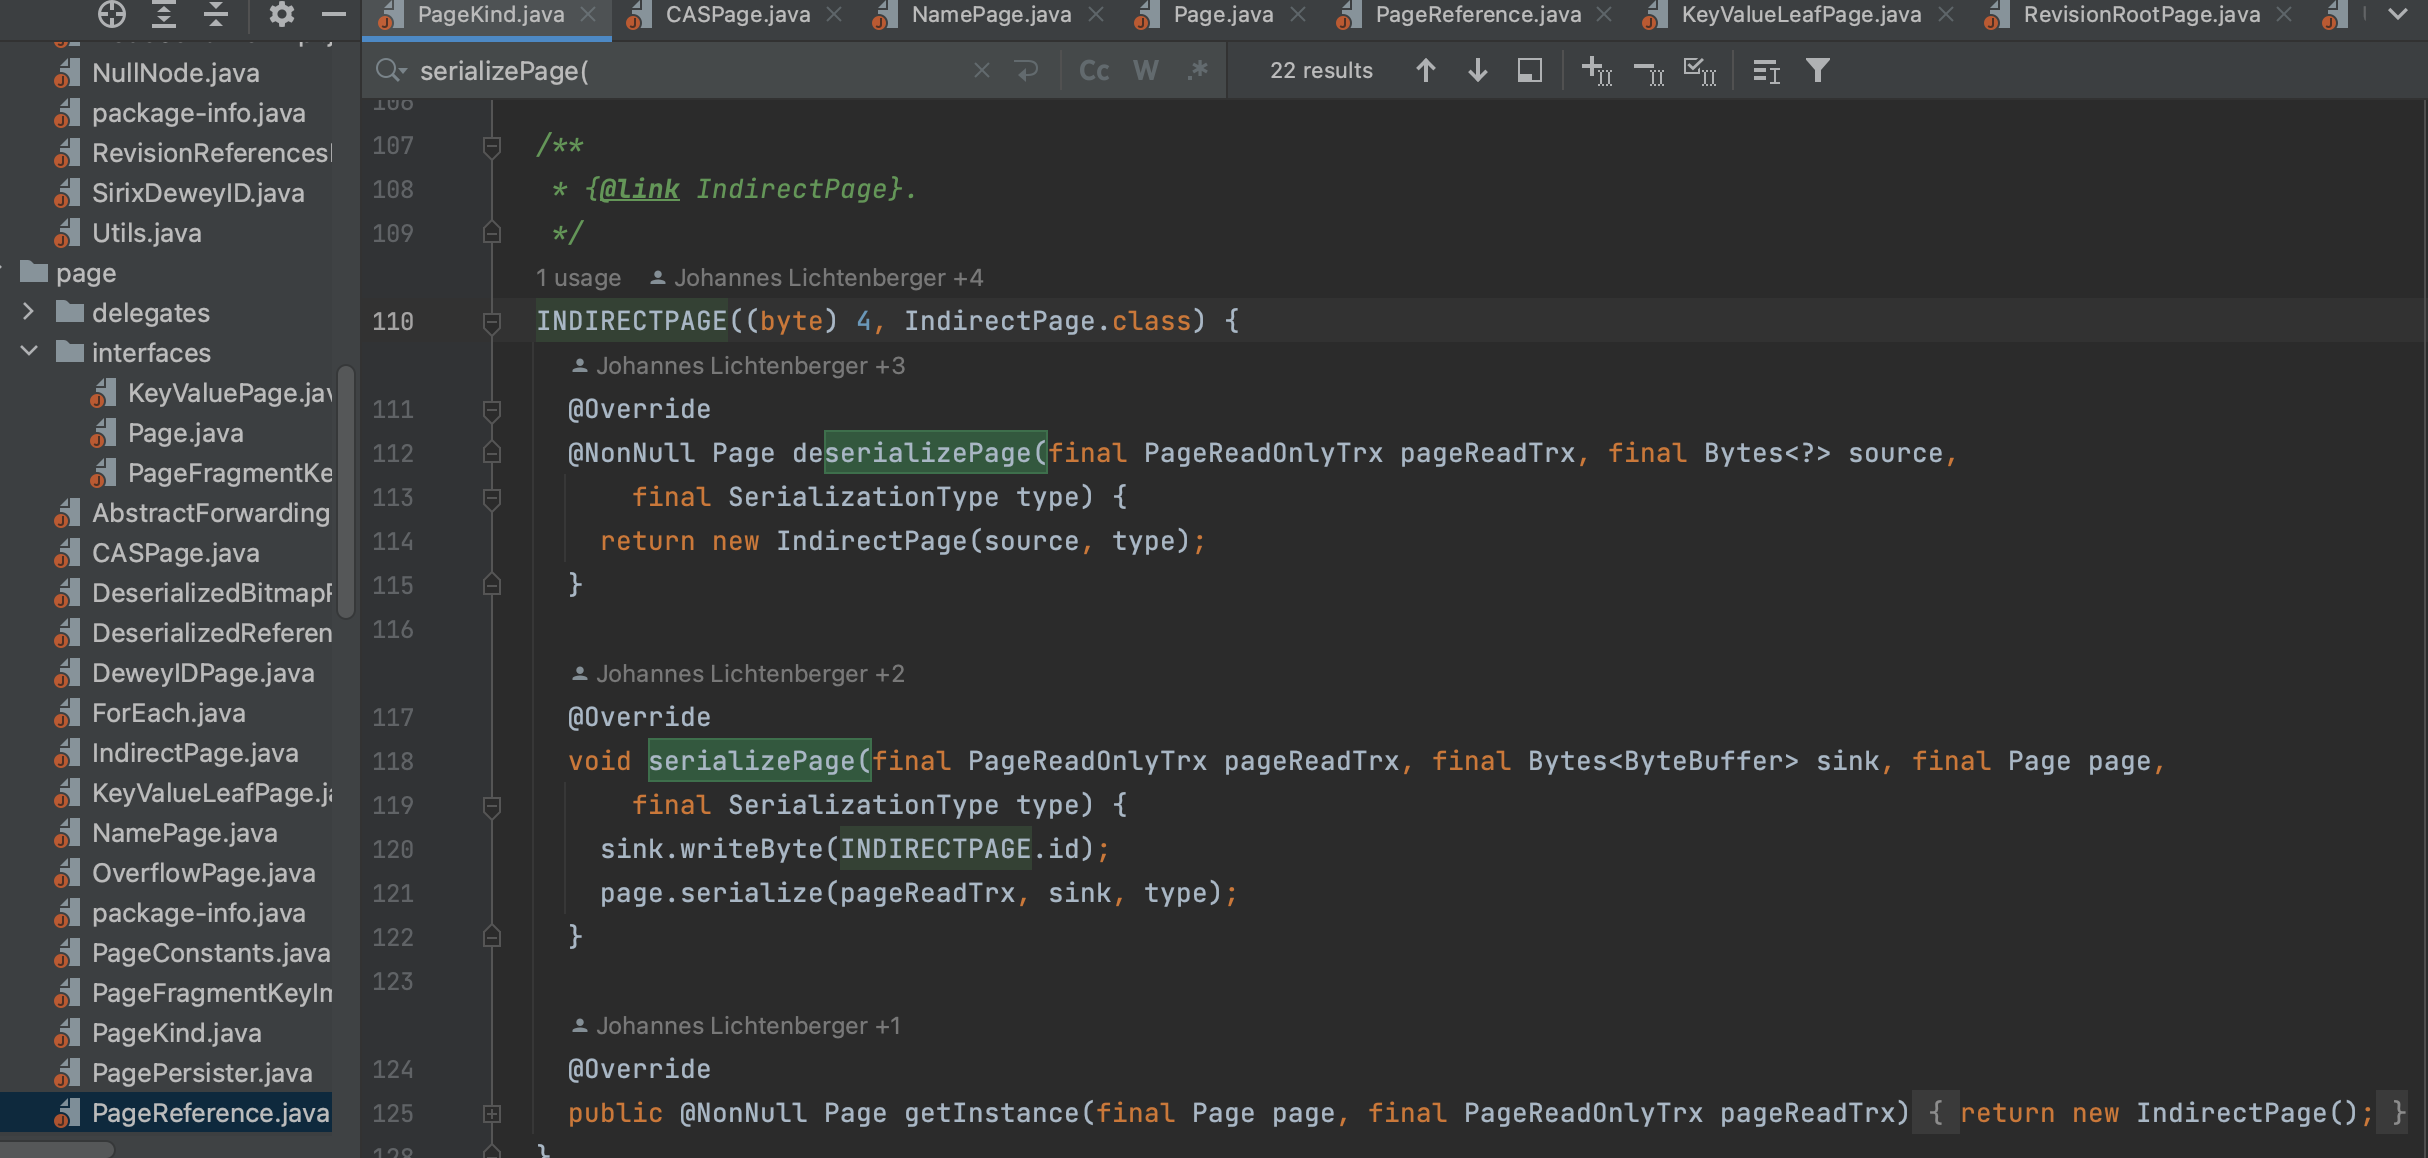Toggle regex search option
2428x1158 pixels.
[1197, 71]
